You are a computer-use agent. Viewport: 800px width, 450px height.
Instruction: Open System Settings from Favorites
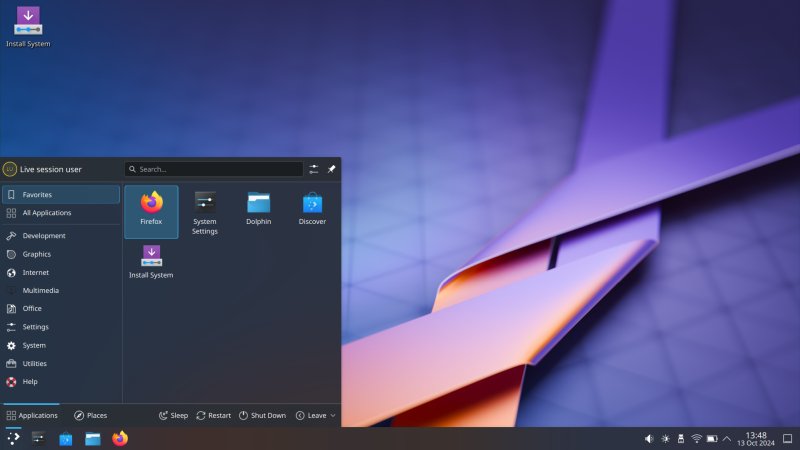tap(205, 211)
